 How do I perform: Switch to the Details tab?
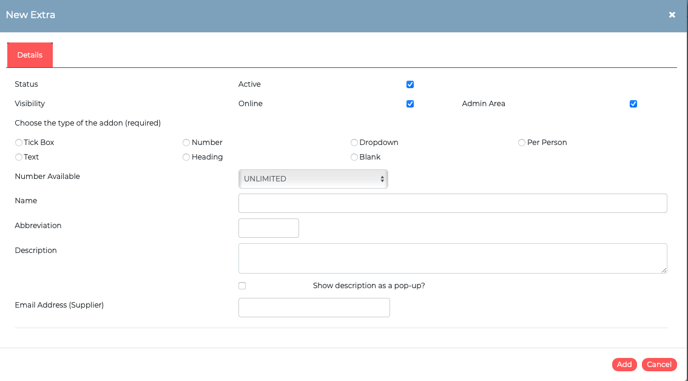30,55
